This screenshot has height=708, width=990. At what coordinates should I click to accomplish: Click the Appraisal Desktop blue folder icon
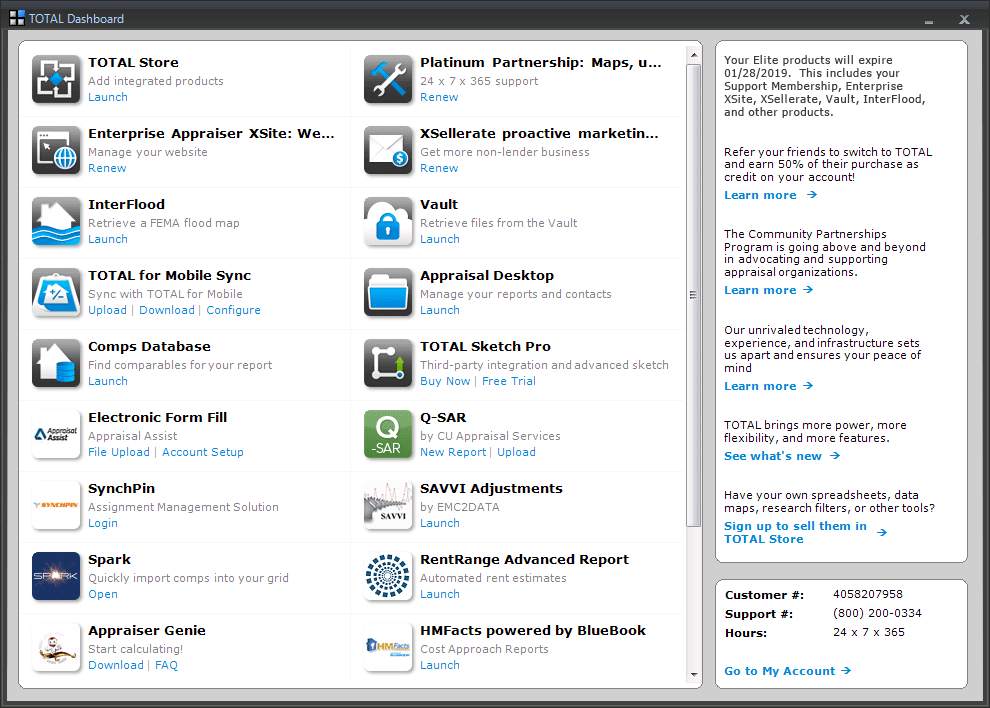coord(388,292)
